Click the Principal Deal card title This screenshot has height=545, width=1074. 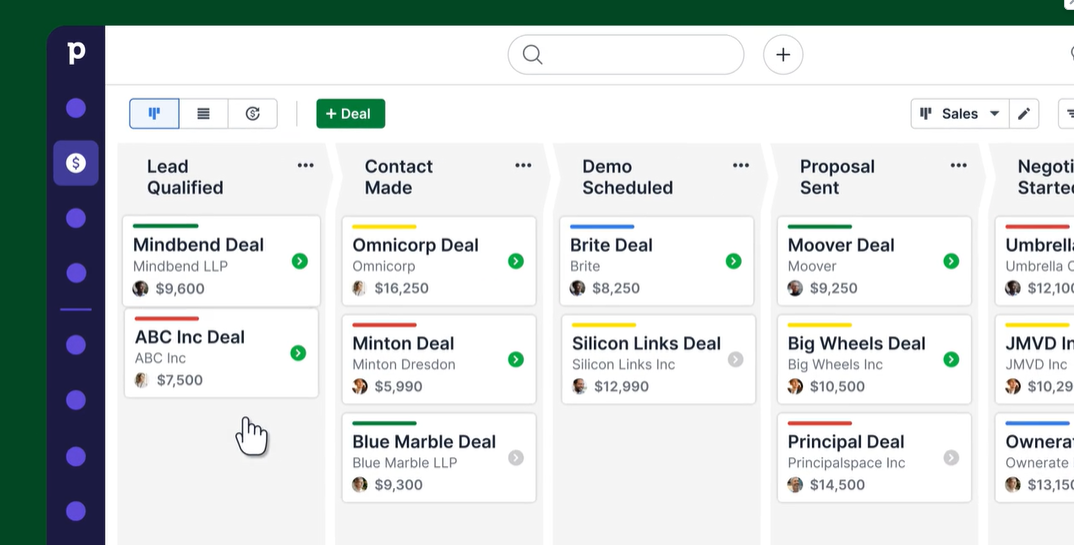click(x=846, y=442)
